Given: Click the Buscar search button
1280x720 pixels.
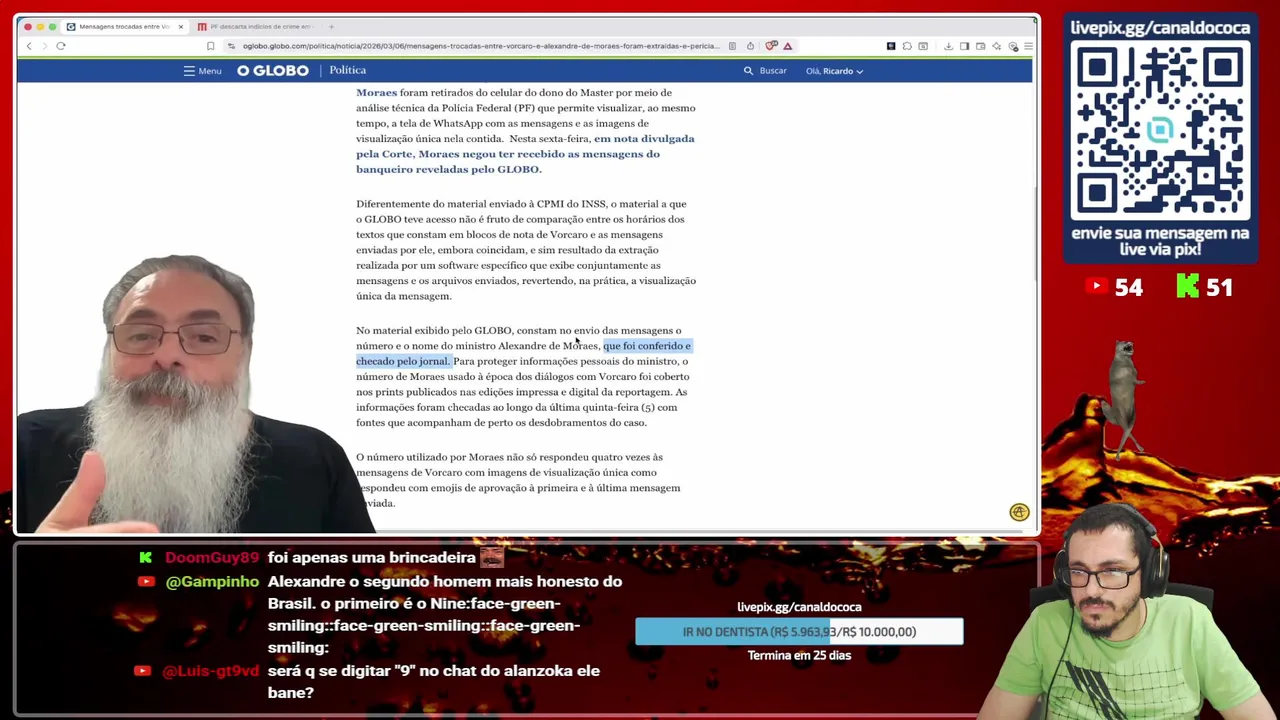Looking at the screenshot, I should (x=765, y=71).
